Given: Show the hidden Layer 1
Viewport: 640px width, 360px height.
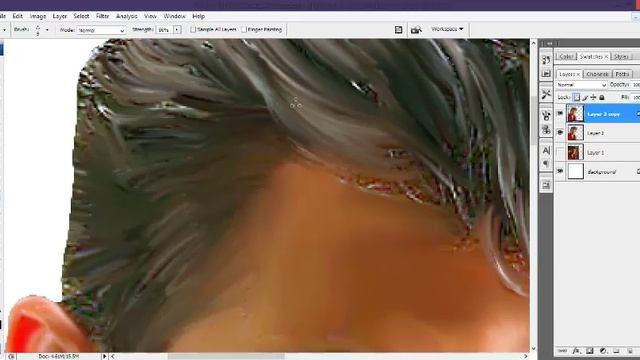Looking at the screenshot, I should click(x=560, y=152).
